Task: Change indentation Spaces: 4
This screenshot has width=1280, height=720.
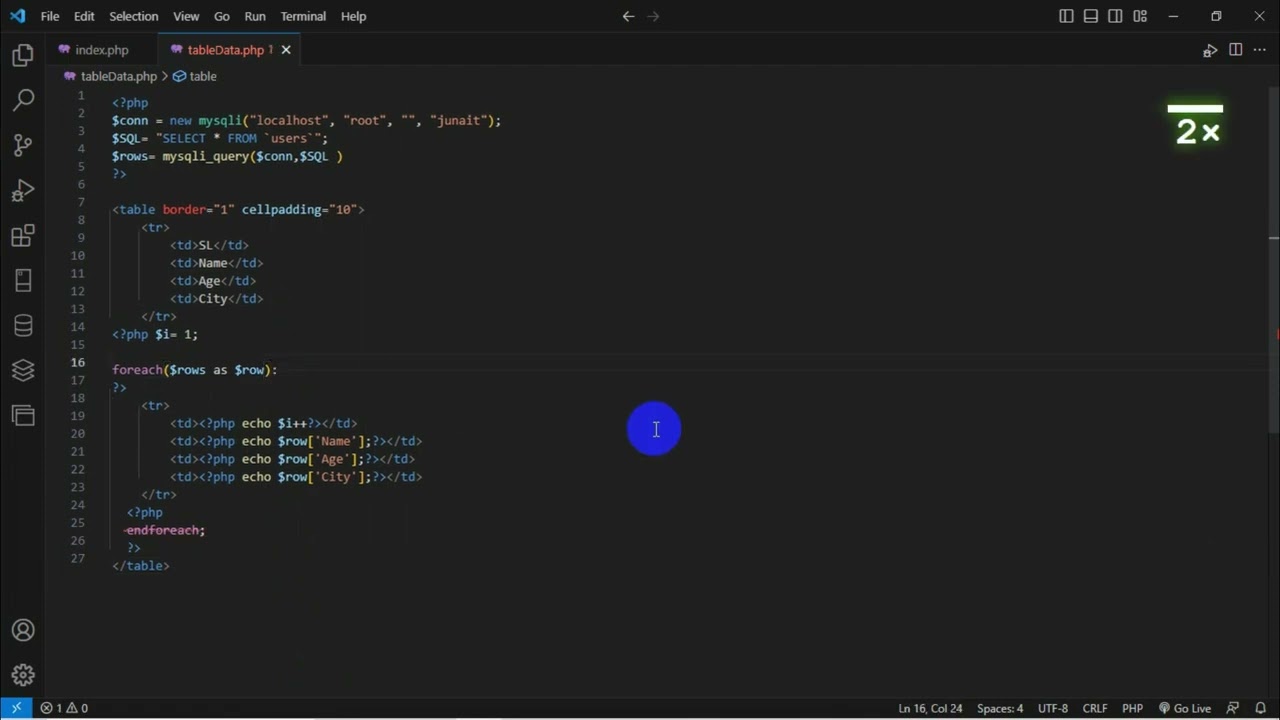Action: click(1000, 708)
